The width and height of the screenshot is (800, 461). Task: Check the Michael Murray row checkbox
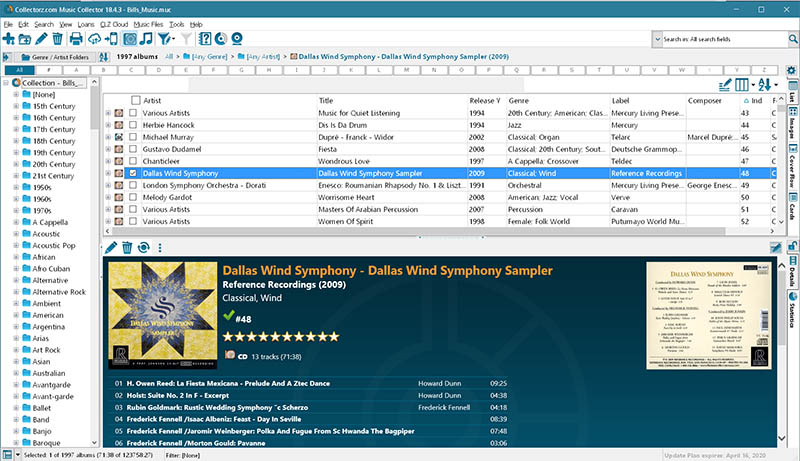[133, 137]
